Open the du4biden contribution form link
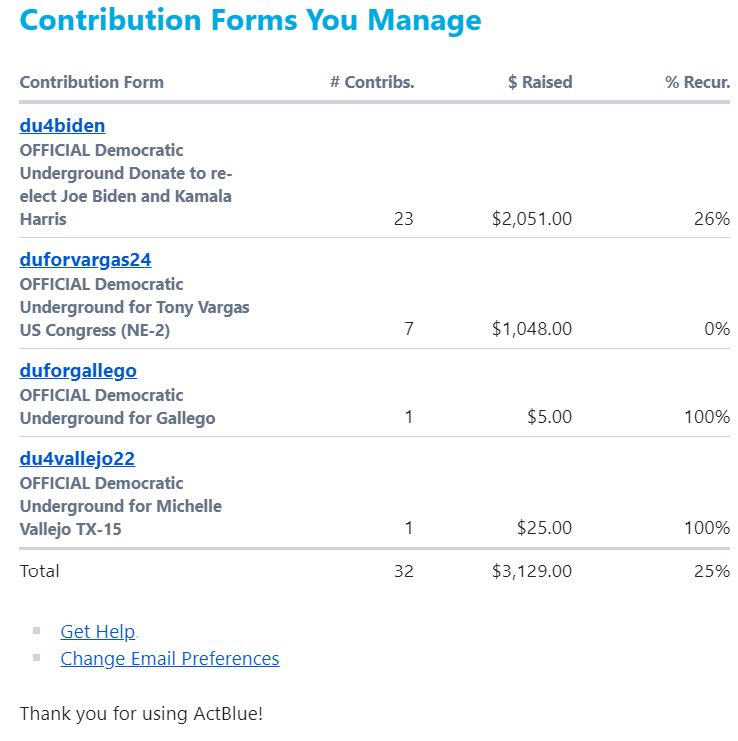Viewport: 738px width, 741px height. click(x=62, y=126)
